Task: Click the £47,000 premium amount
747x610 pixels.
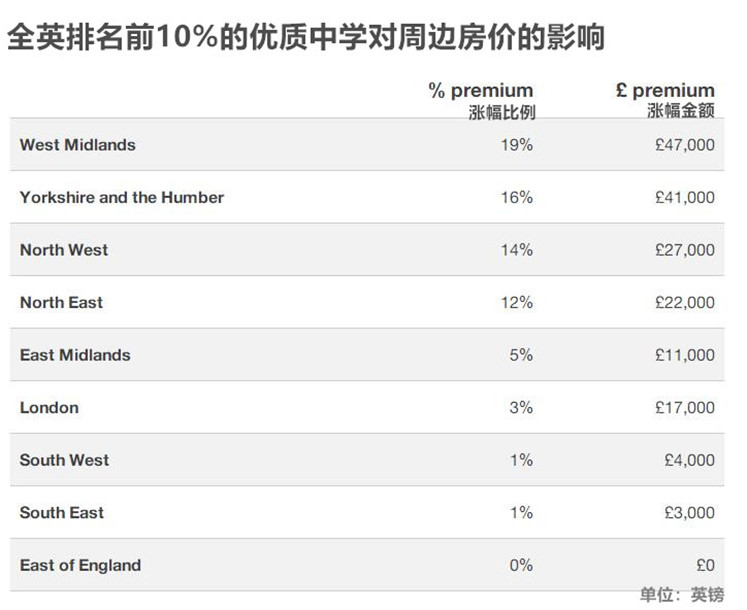Action: click(x=685, y=145)
